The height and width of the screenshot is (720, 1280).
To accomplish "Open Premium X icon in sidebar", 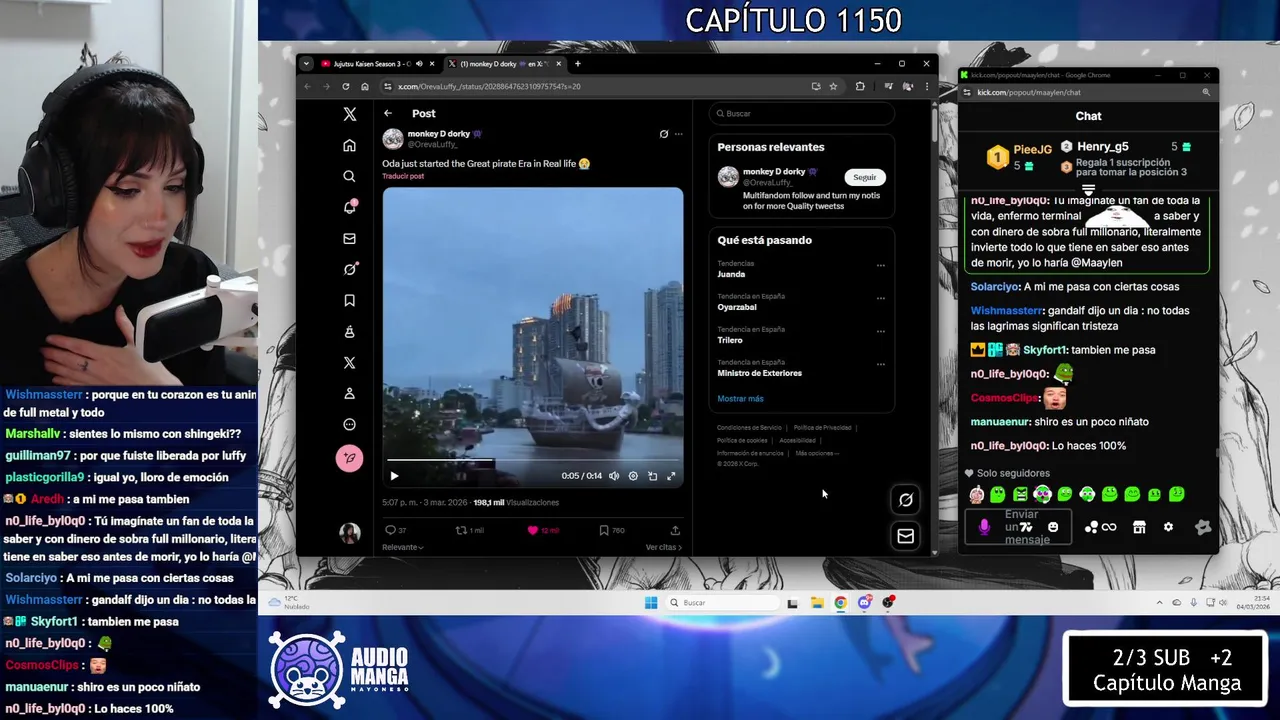I will (349, 363).
